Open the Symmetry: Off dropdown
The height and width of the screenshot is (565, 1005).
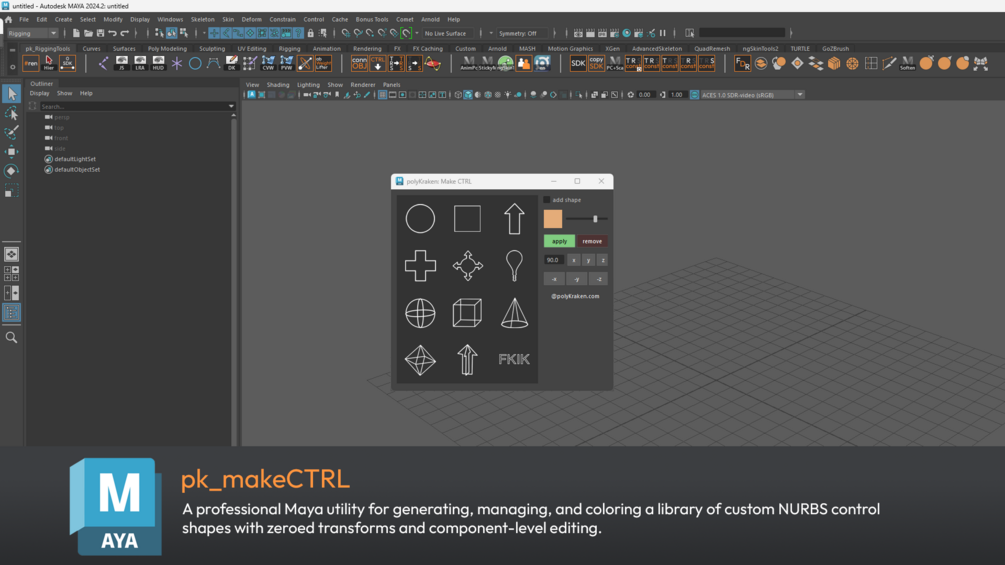[524, 33]
